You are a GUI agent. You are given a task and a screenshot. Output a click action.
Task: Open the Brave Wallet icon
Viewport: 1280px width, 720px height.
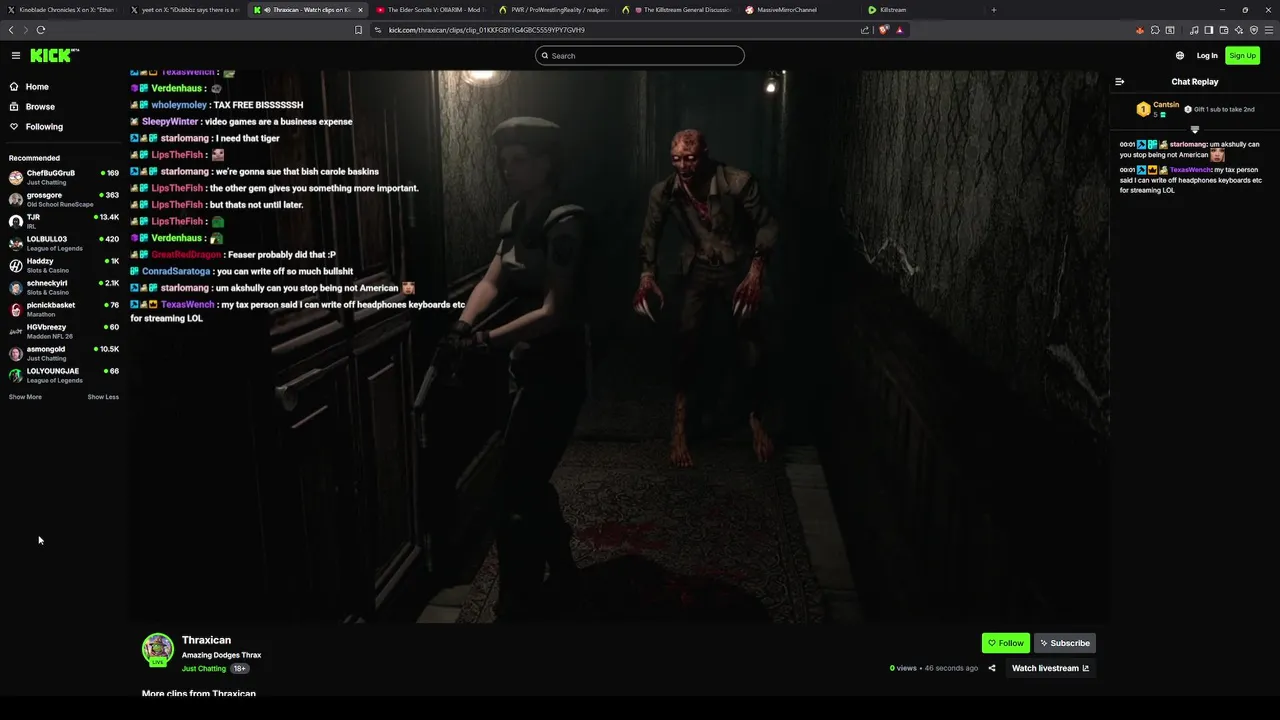pyautogui.click(x=1223, y=30)
